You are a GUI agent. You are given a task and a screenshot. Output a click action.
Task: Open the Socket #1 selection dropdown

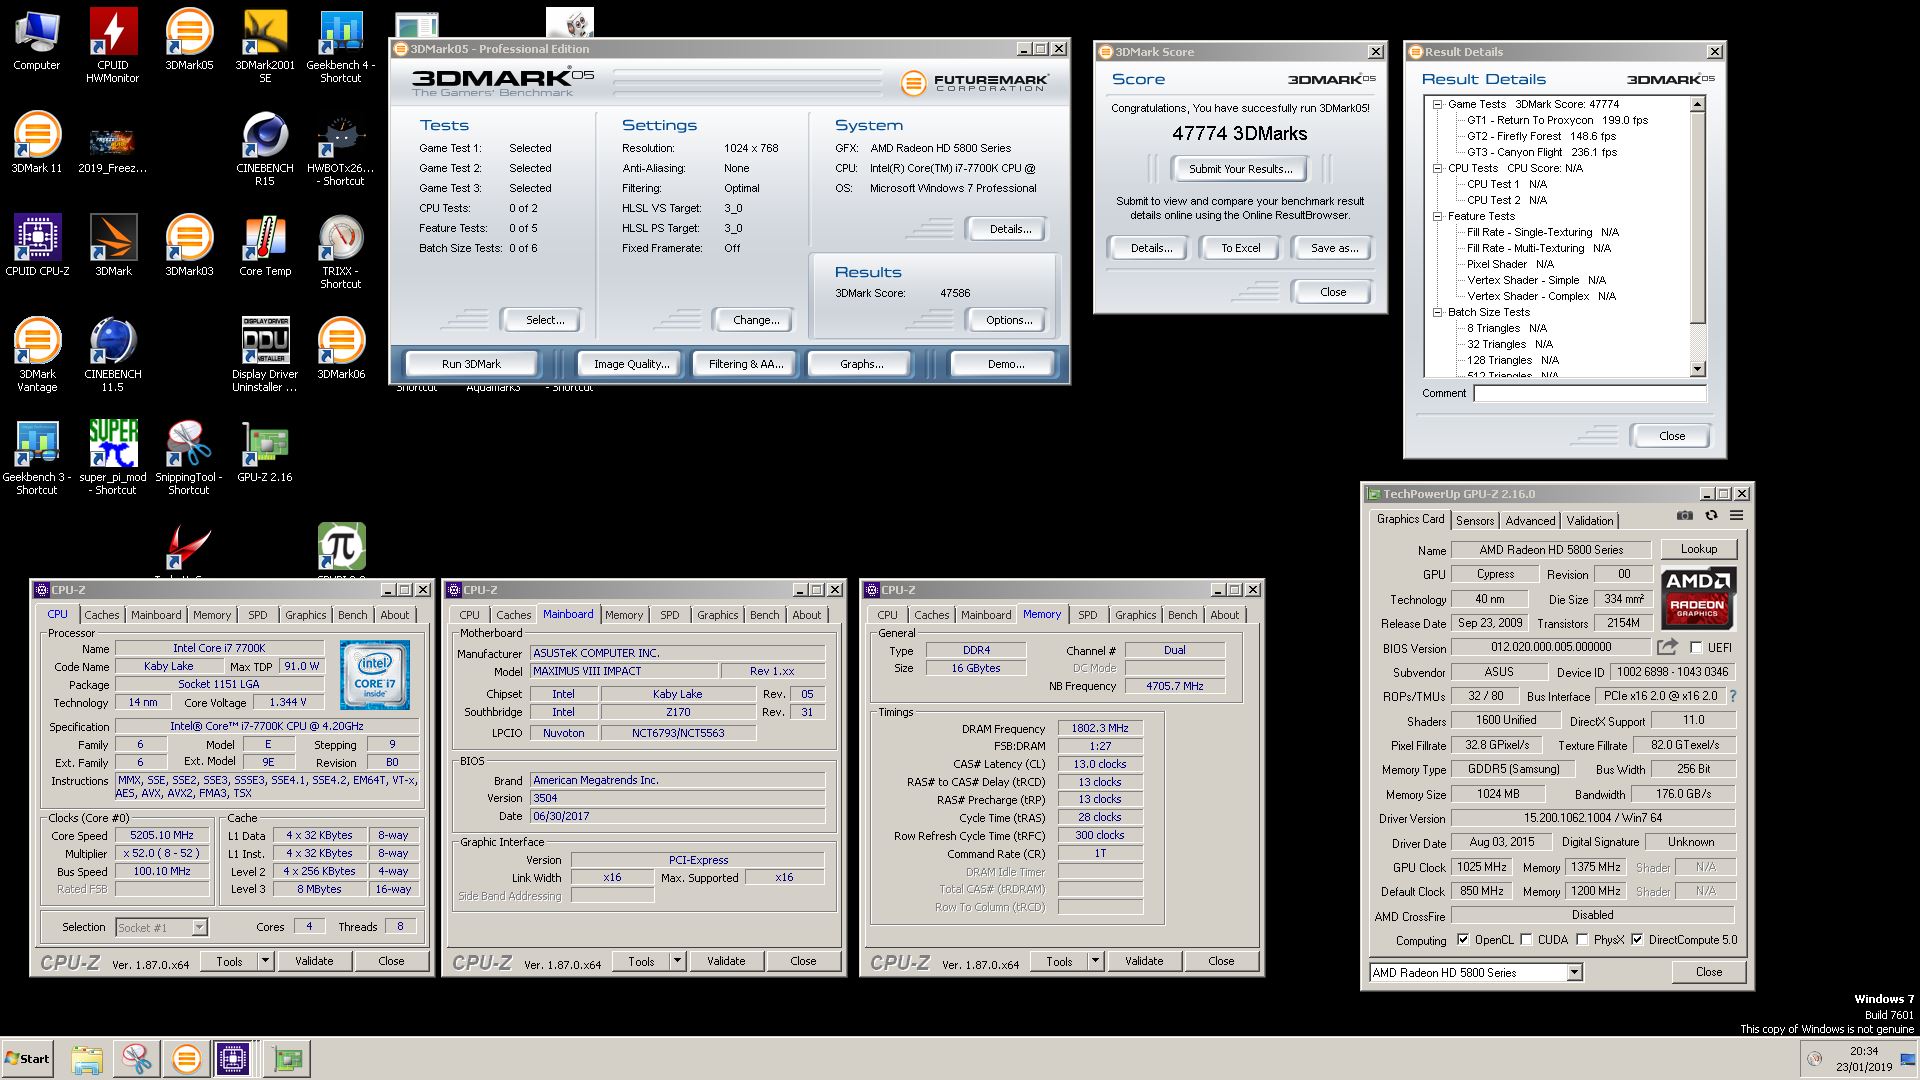pyautogui.click(x=199, y=928)
